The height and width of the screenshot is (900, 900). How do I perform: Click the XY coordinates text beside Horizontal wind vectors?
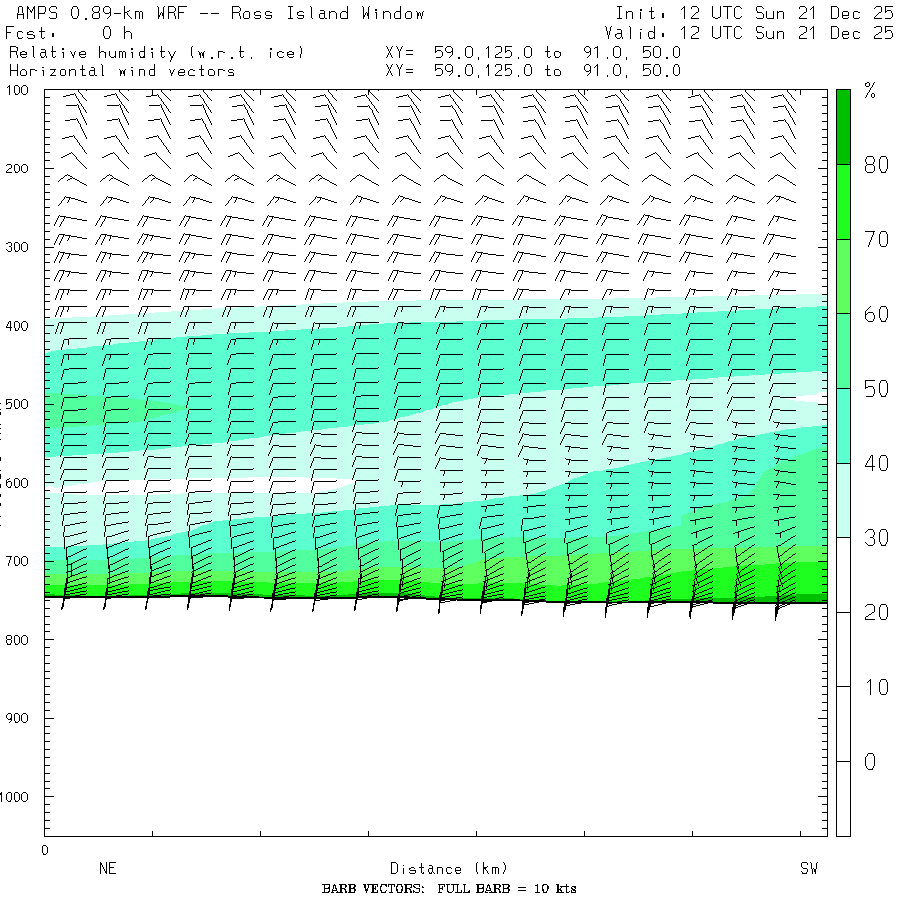tap(533, 71)
